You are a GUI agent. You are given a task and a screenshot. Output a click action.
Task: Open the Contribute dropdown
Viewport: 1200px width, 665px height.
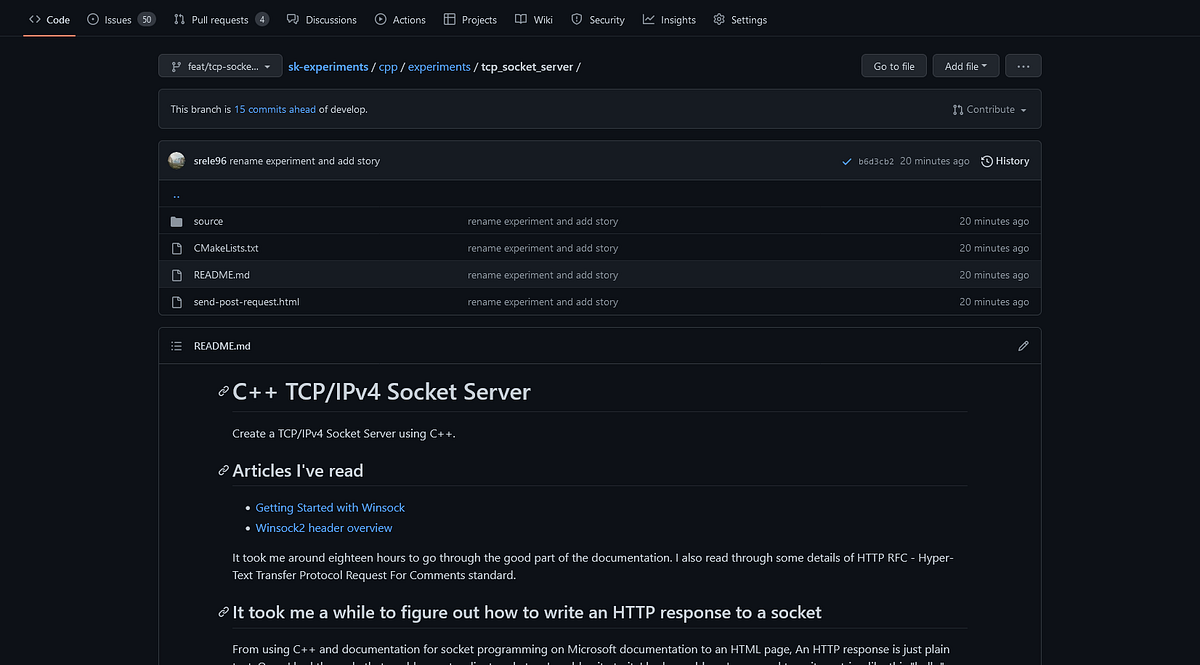[988, 109]
